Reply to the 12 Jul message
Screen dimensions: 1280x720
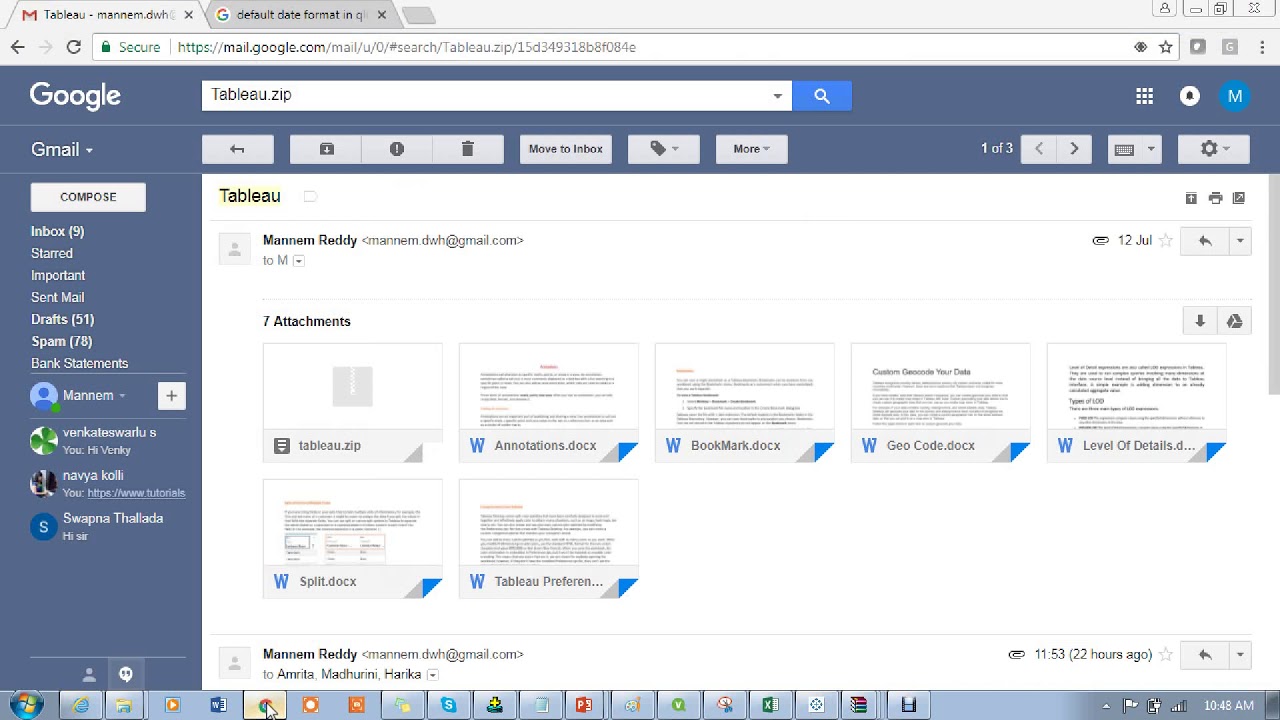pos(1205,241)
